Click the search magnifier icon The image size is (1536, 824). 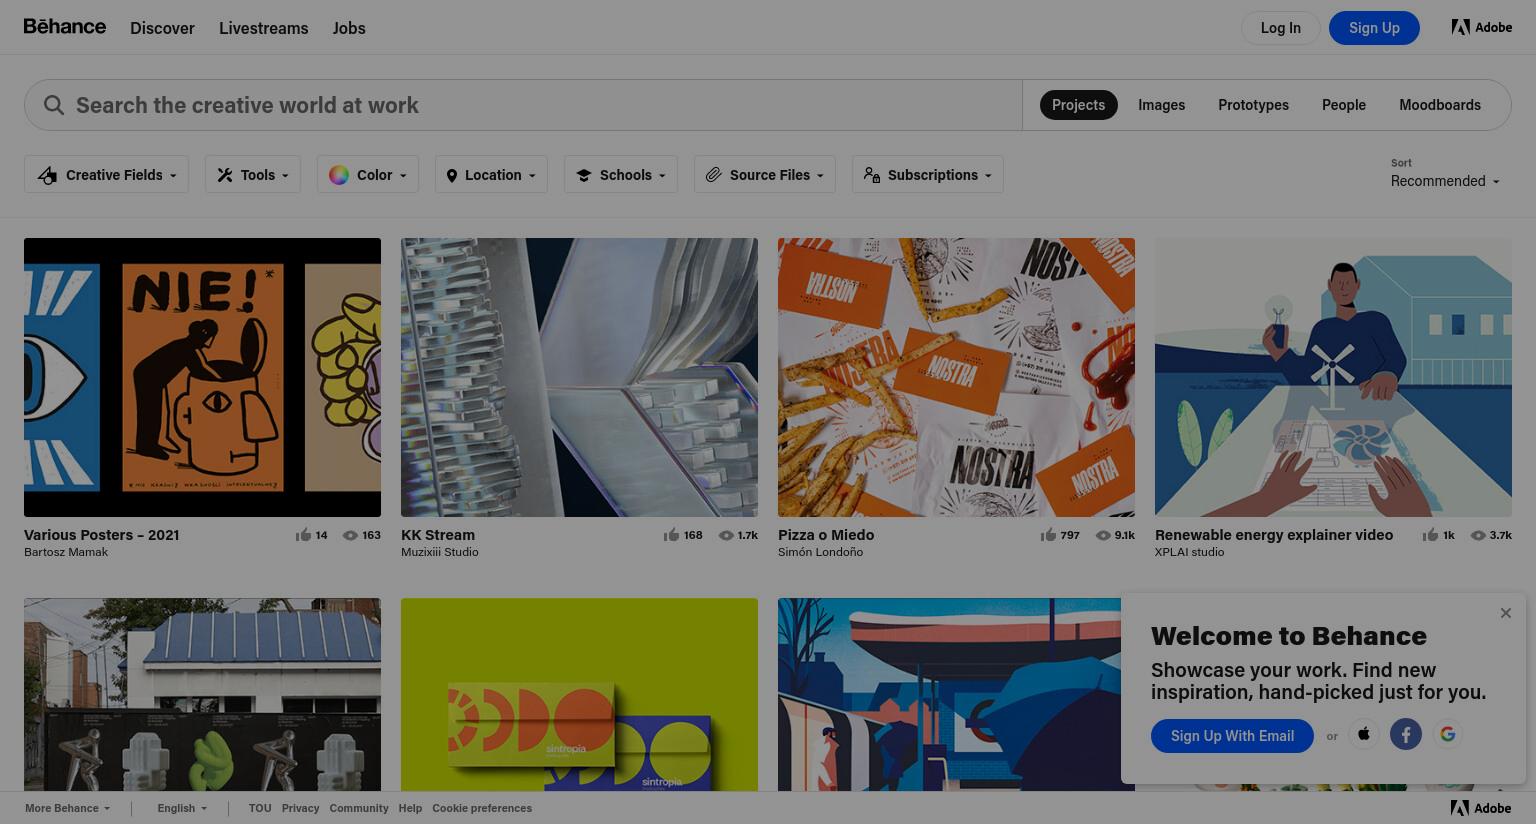(x=54, y=105)
